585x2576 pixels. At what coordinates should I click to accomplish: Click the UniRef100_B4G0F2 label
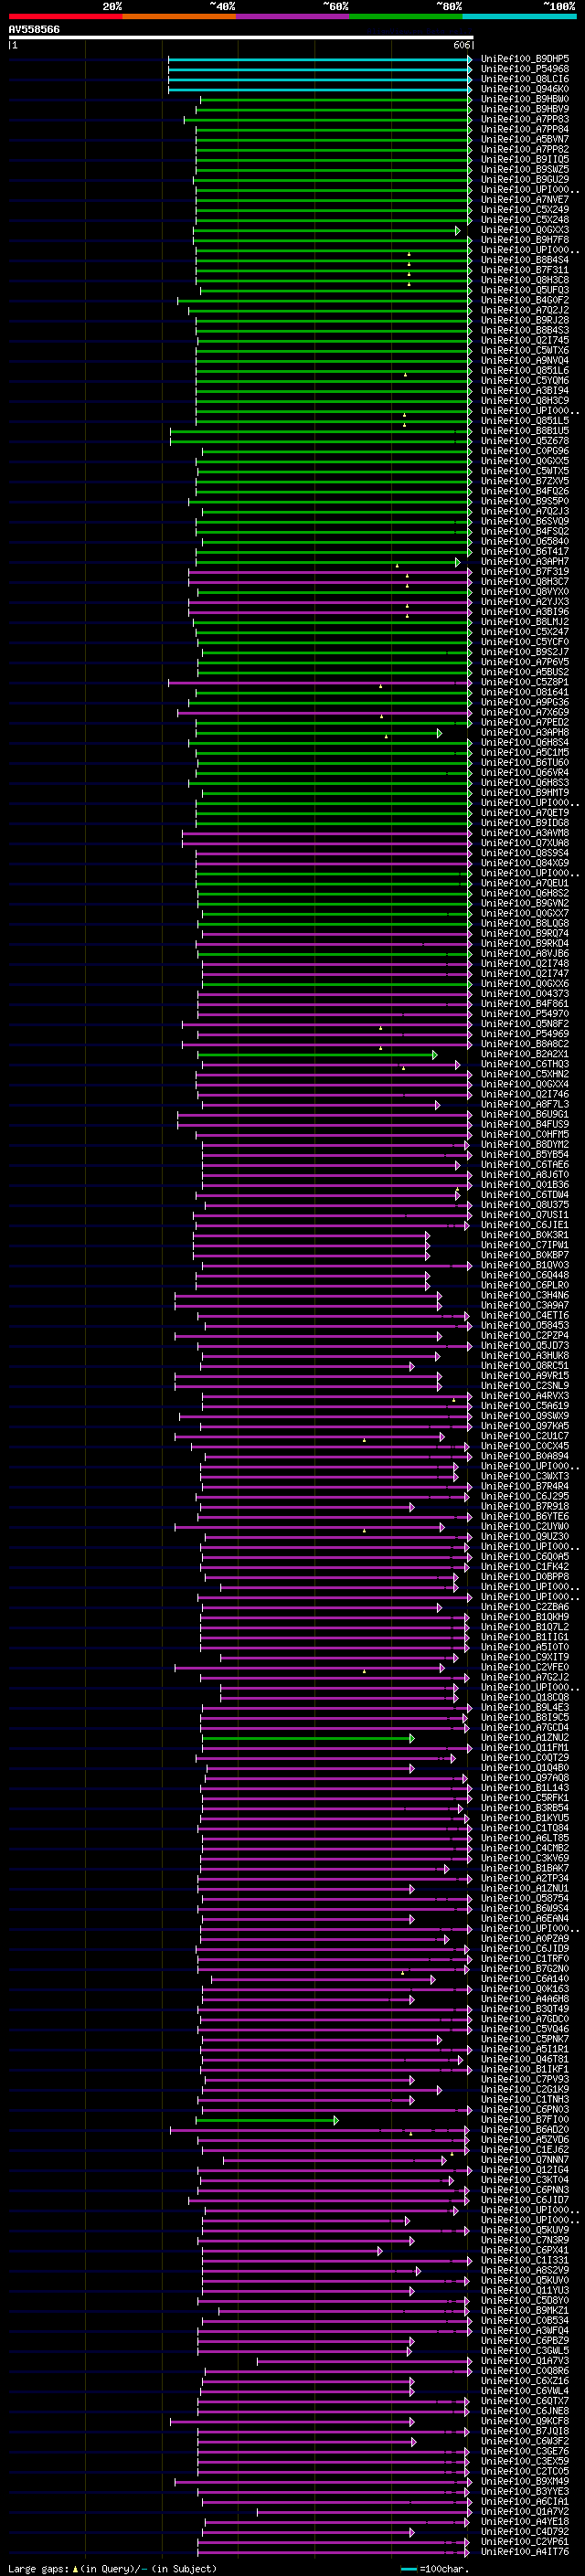(525, 300)
